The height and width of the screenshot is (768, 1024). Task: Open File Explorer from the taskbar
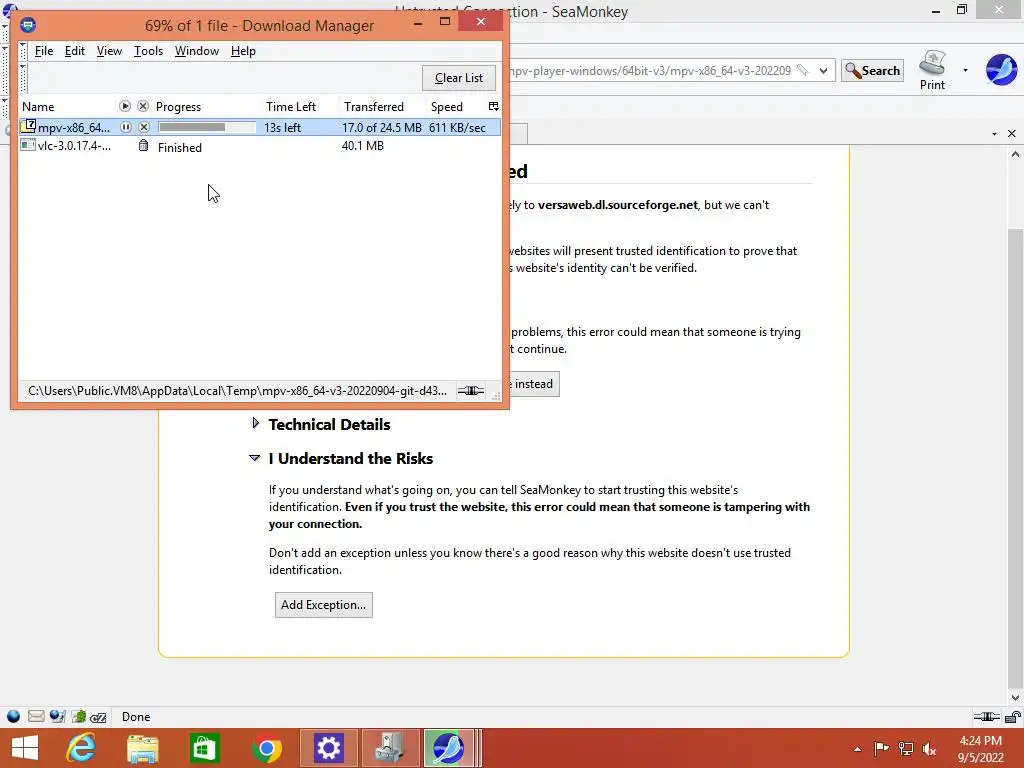coord(142,748)
